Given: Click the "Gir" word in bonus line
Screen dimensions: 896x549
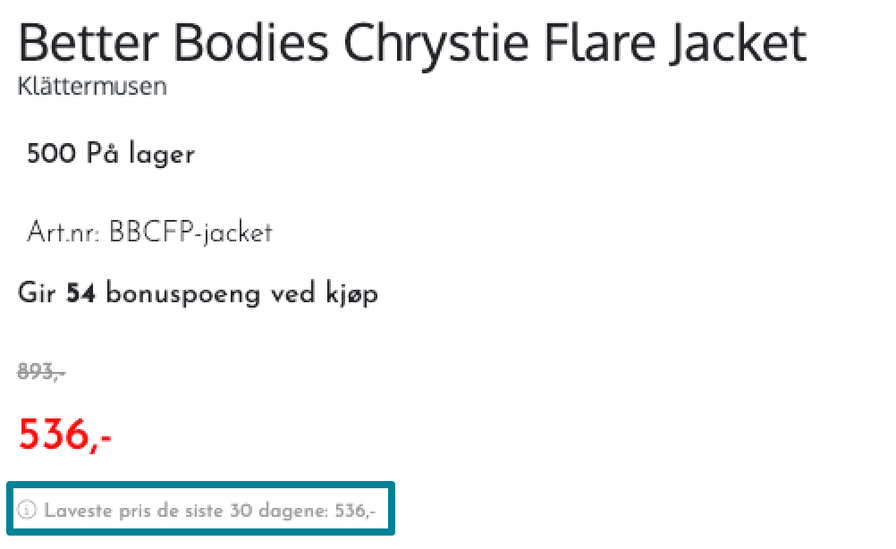Looking at the screenshot, I should (x=38, y=294).
